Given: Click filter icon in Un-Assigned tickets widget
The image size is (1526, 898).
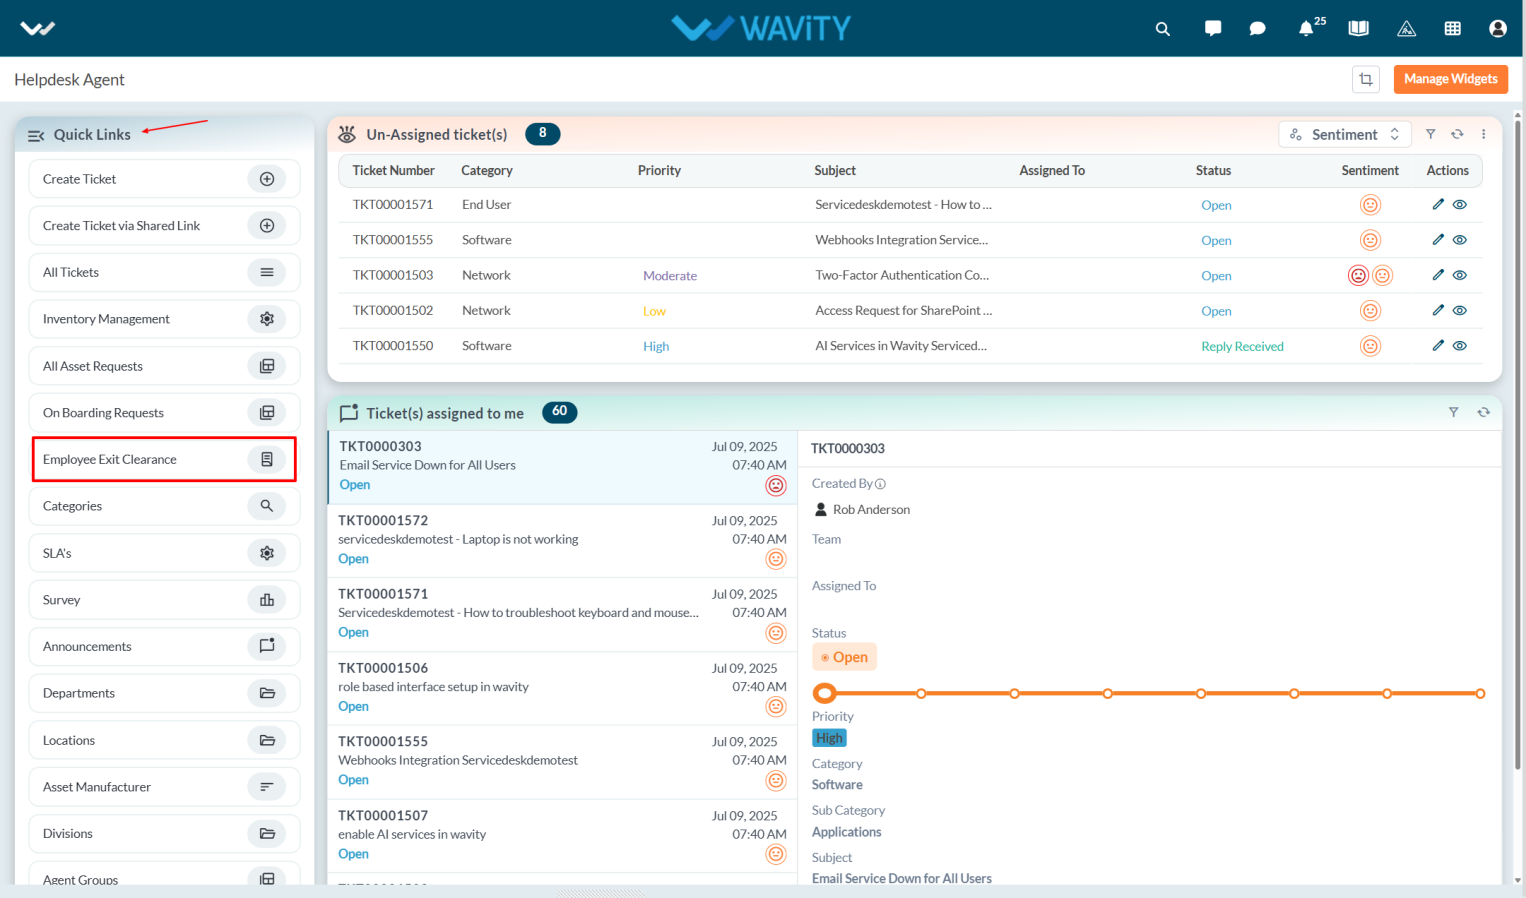Looking at the screenshot, I should (x=1431, y=134).
